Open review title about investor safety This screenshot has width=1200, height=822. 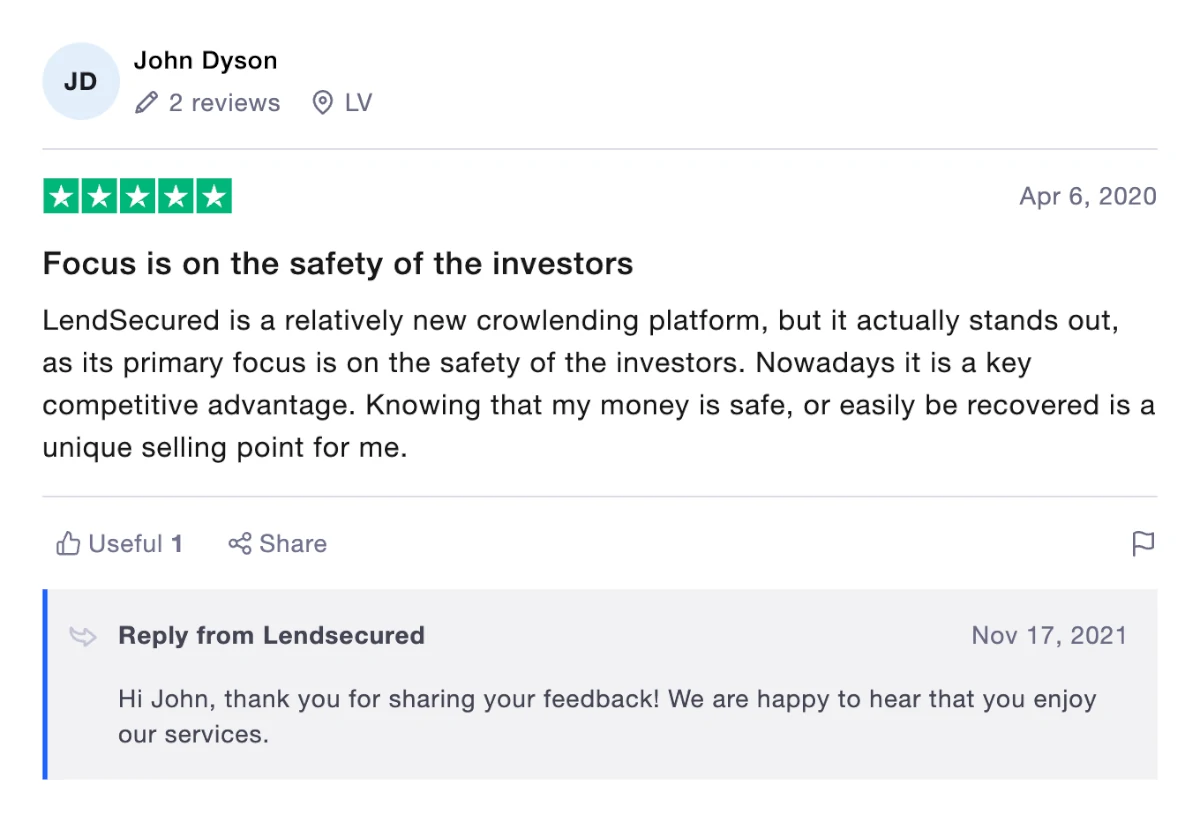click(338, 264)
